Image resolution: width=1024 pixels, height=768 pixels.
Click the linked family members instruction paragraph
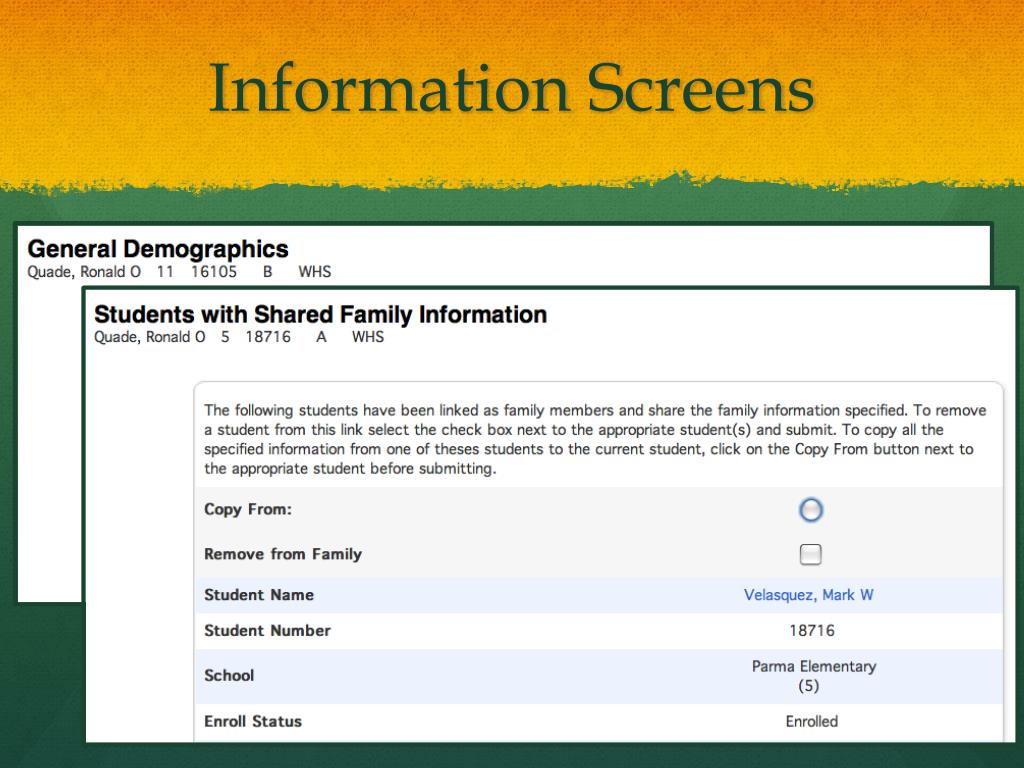coord(595,439)
